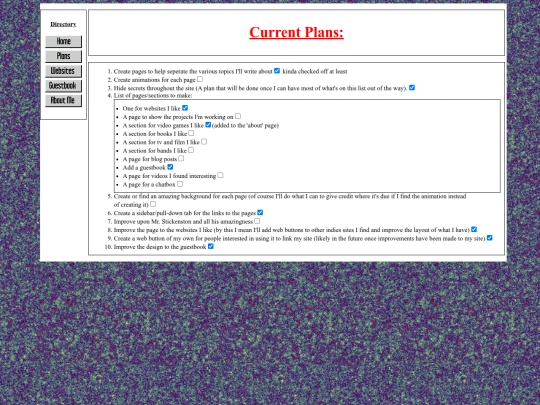Check 'A page for videos I found' checkbox

(x=220, y=175)
